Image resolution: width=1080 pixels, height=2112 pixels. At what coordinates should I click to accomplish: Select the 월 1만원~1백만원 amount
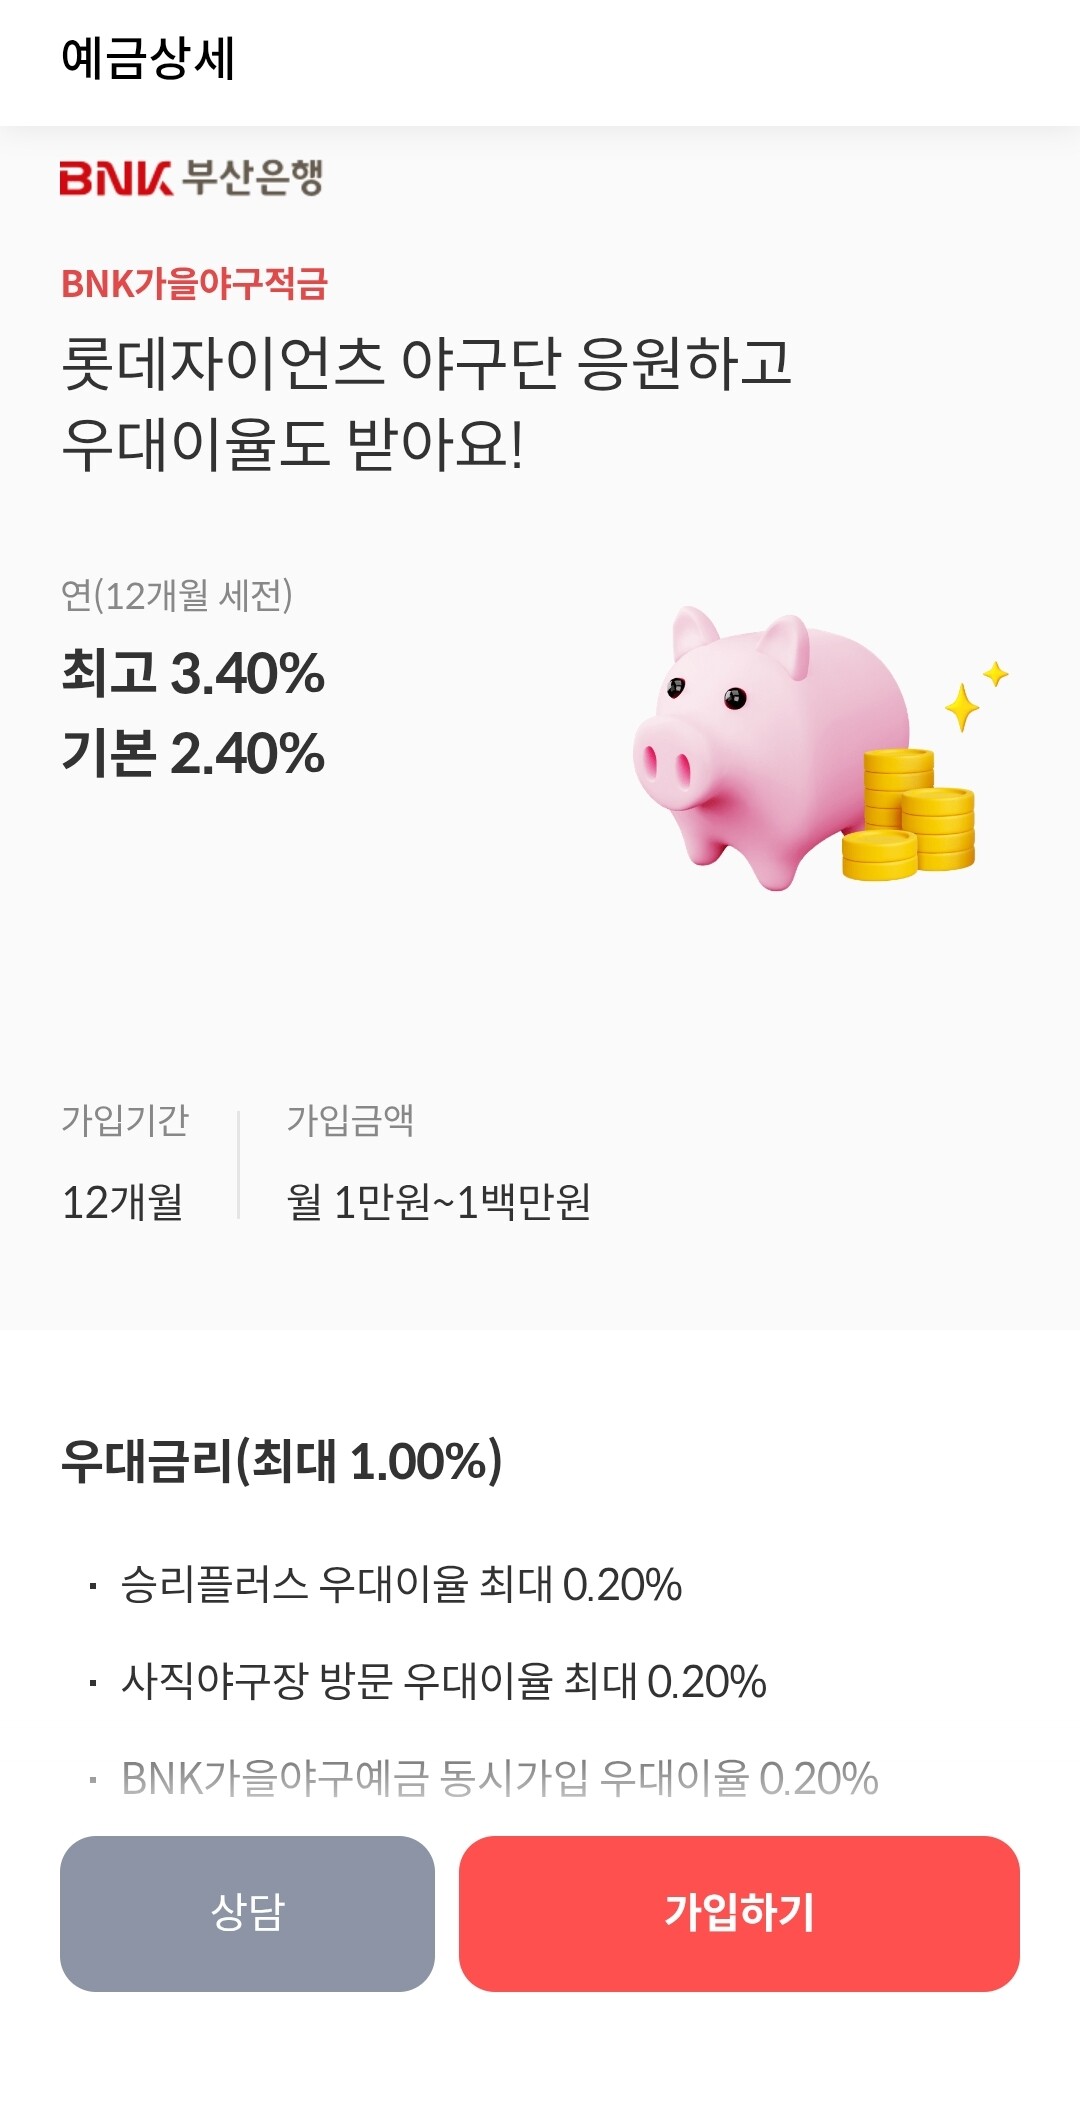point(438,1202)
